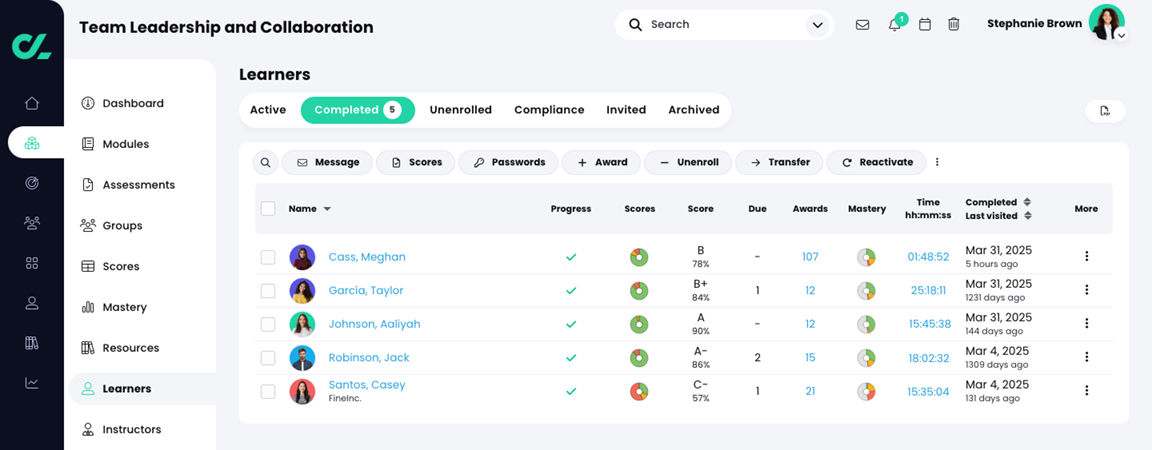Image resolution: width=1152 pixels, height=450 pixels.
Task: Open notifications bell icon
Action: tap(894, 25)
